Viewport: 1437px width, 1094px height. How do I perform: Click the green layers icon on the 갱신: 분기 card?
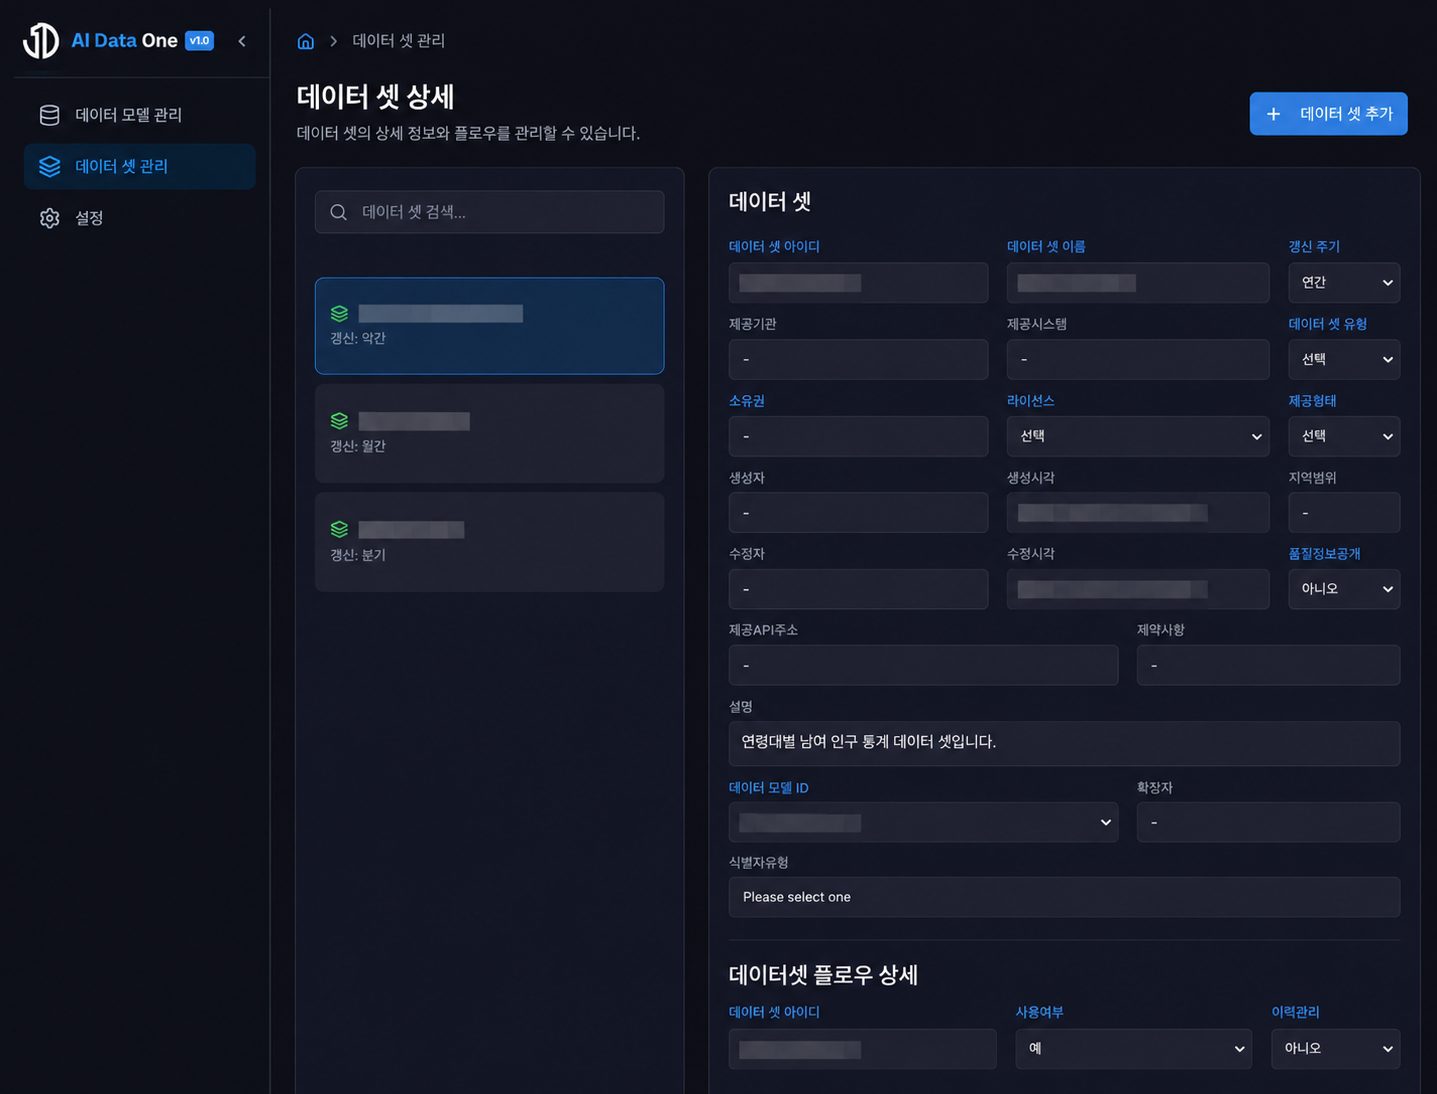[340, 529]
